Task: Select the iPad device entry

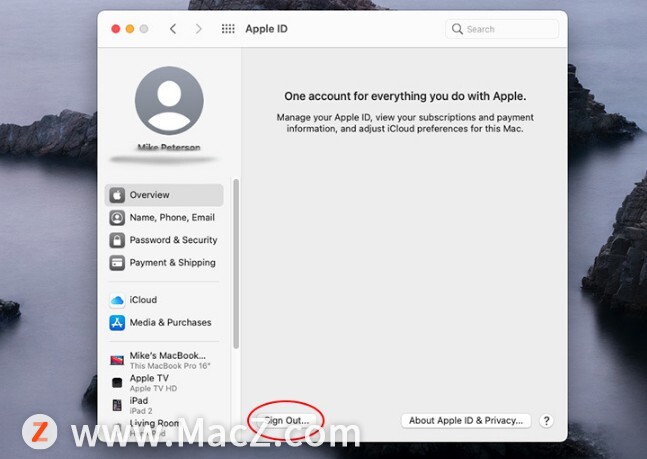Action: (164, 405)
